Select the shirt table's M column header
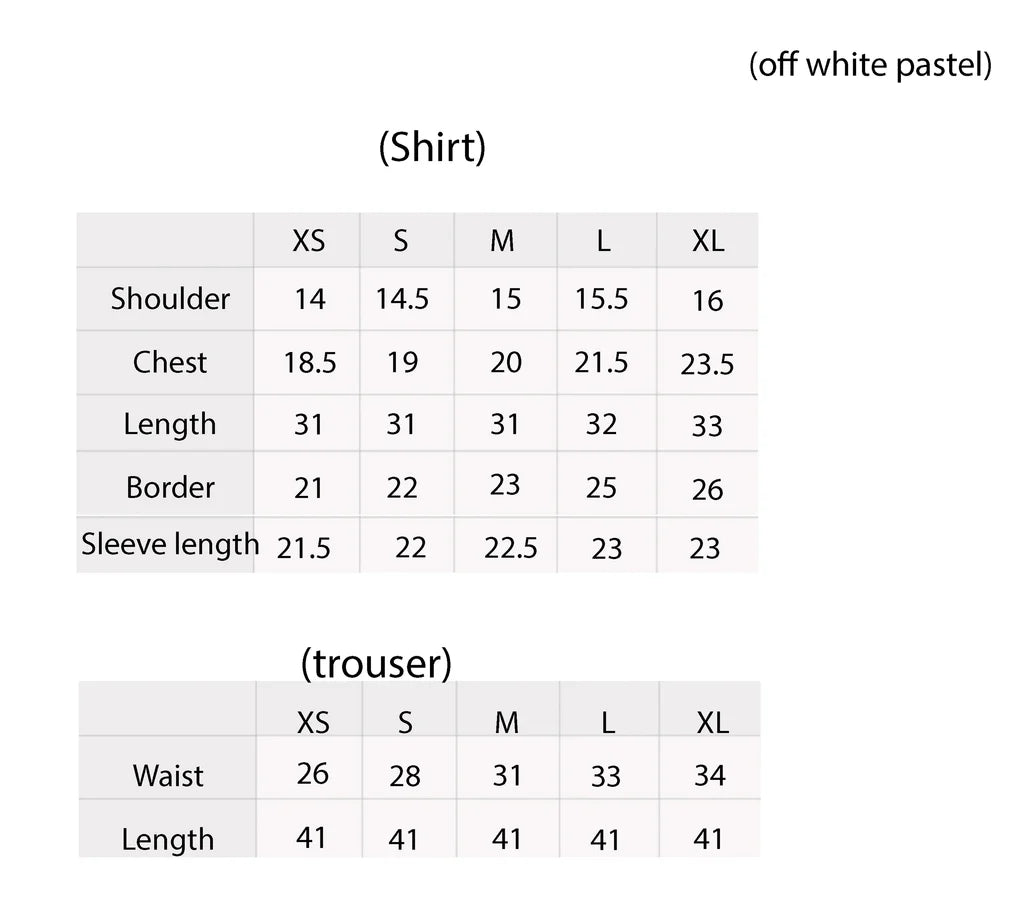This screenshot has width=1024, height=920. click(x=502, y=241)
